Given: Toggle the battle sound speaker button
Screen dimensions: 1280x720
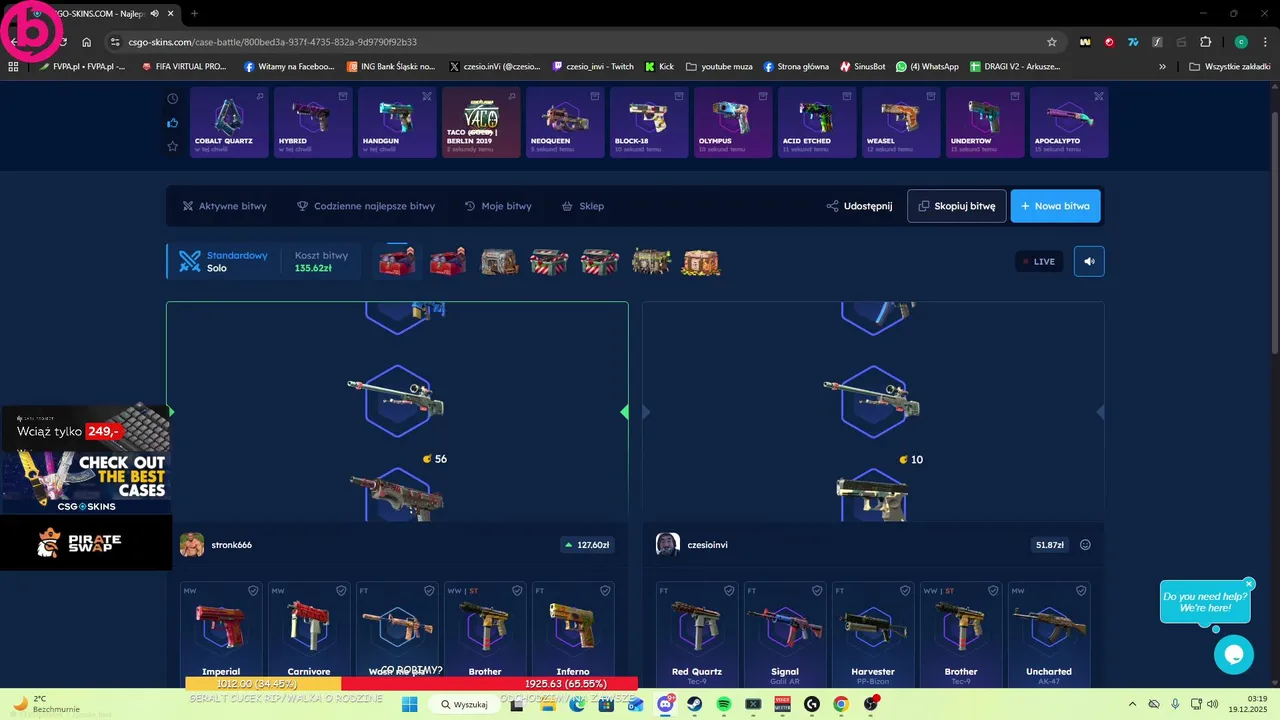Looking at the screenshot, I should 1089,261.
